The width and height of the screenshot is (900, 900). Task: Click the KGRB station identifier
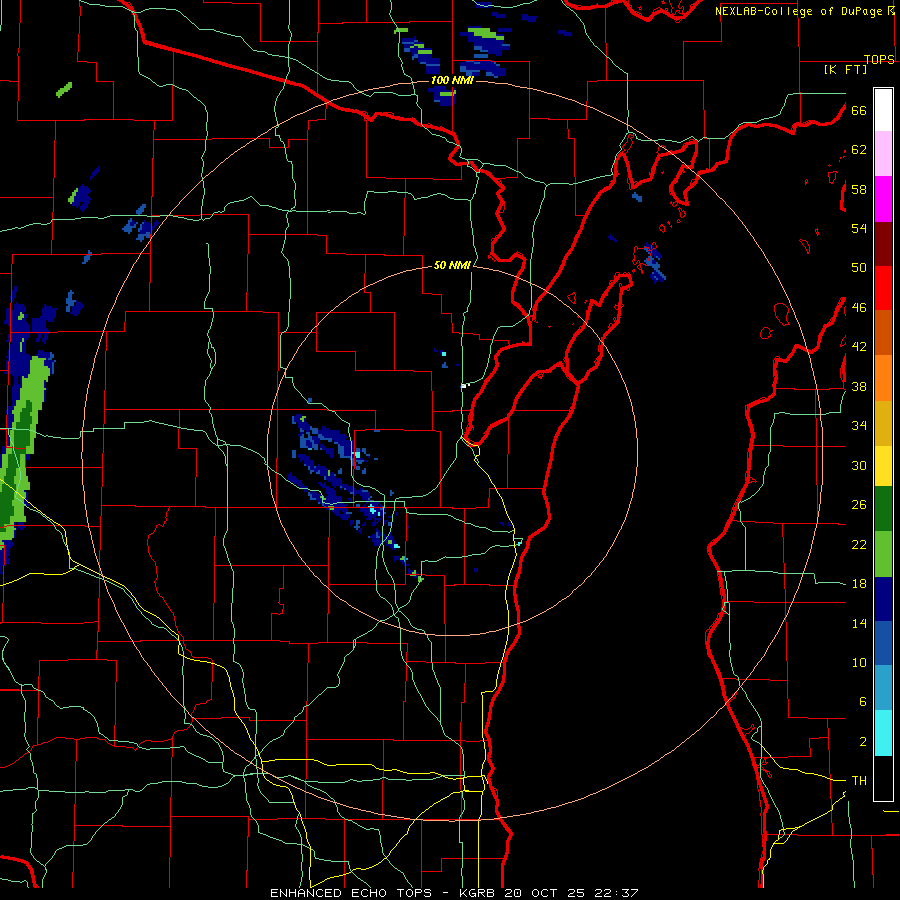point(479,893)
